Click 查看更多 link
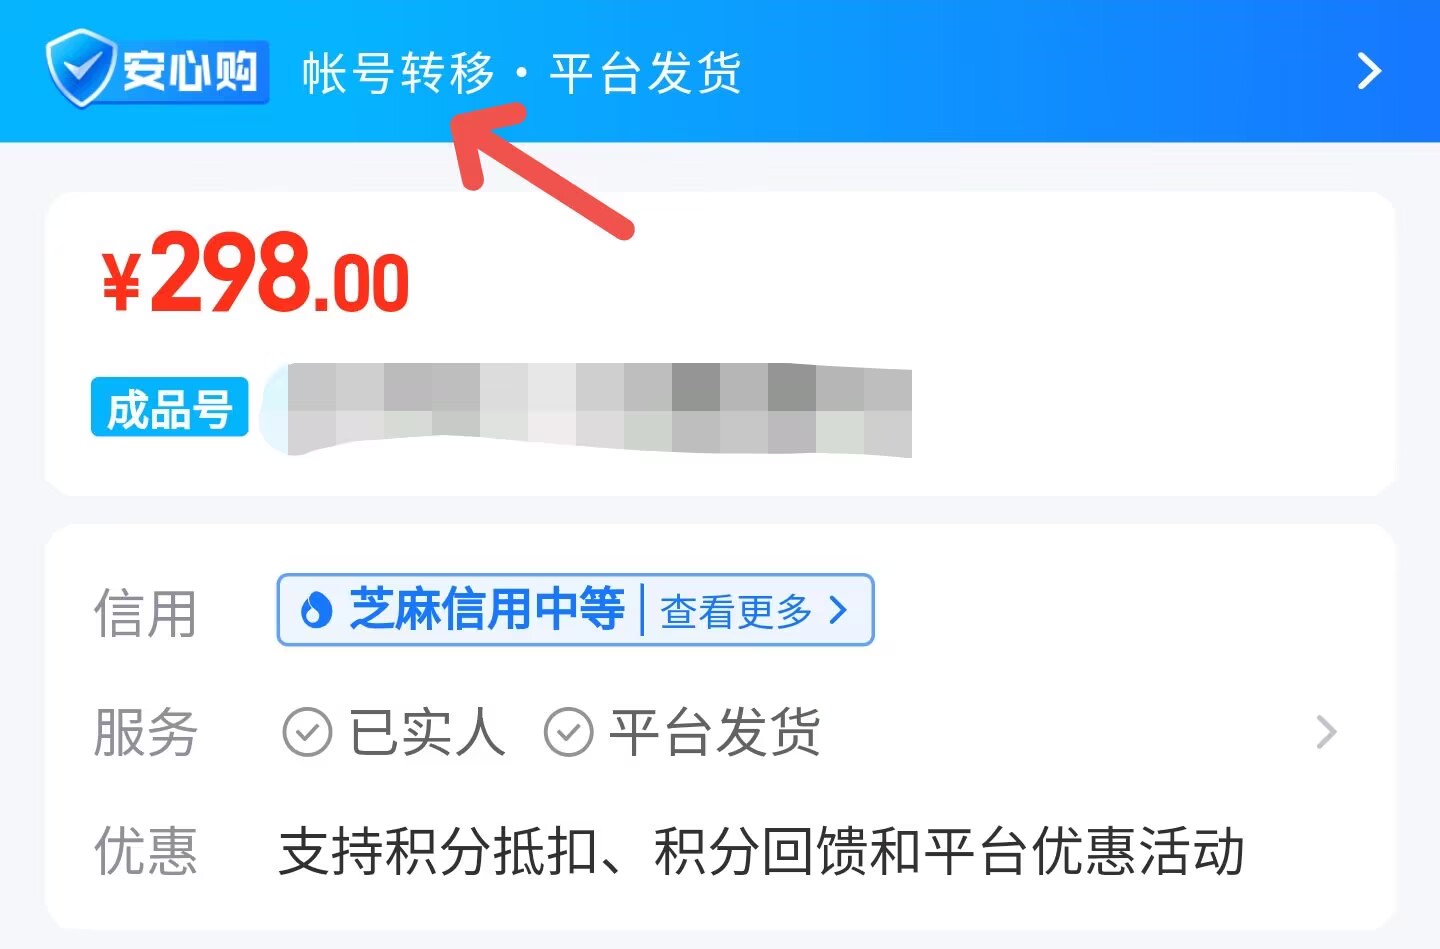Screen dimensions: 1440x949 736,611
